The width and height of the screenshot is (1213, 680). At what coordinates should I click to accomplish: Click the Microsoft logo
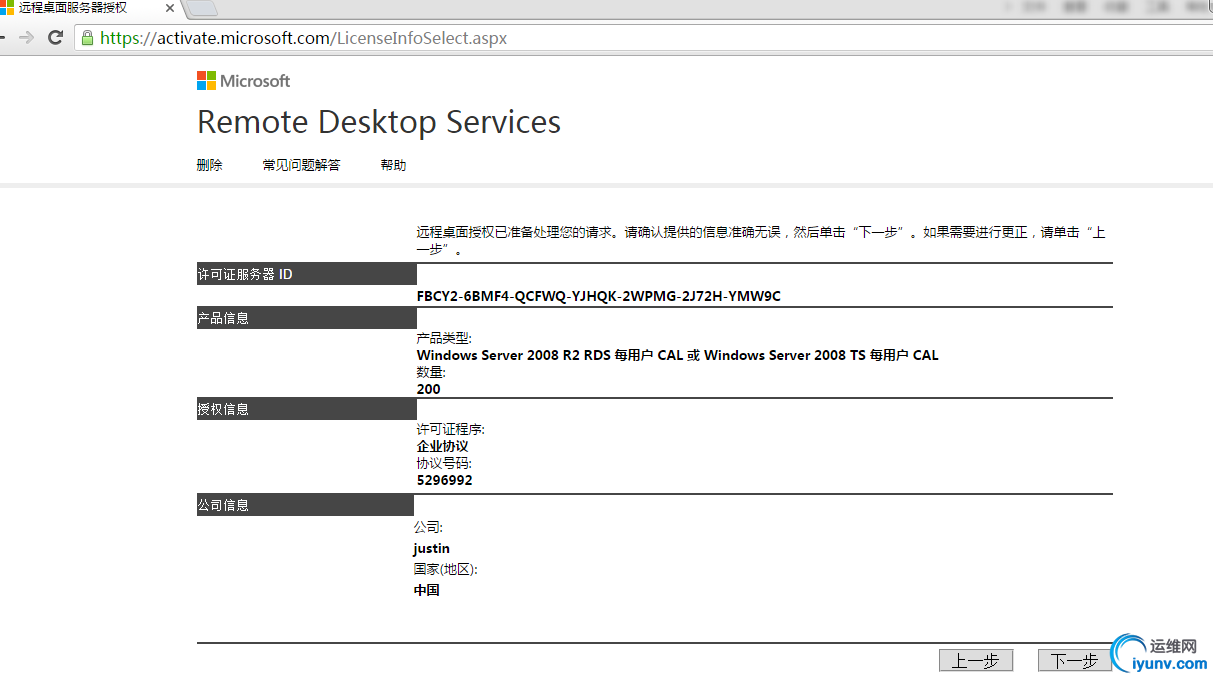(243, 81)
